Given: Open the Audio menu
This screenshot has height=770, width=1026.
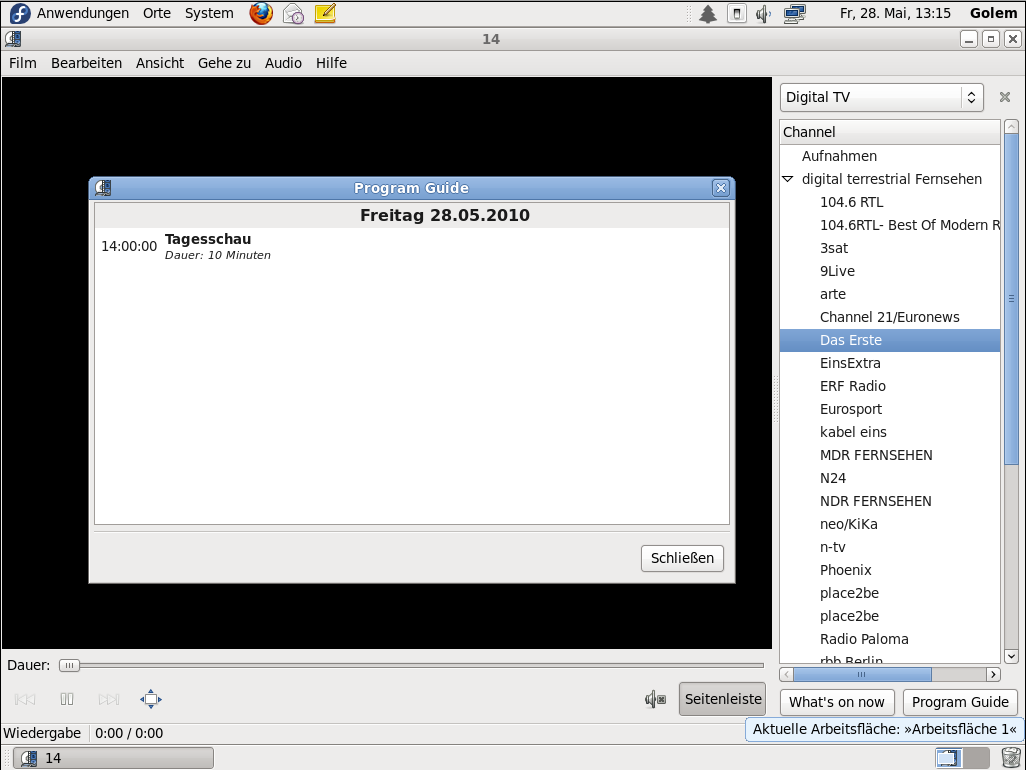Looking at the screenshot, I should pos(283,63).
